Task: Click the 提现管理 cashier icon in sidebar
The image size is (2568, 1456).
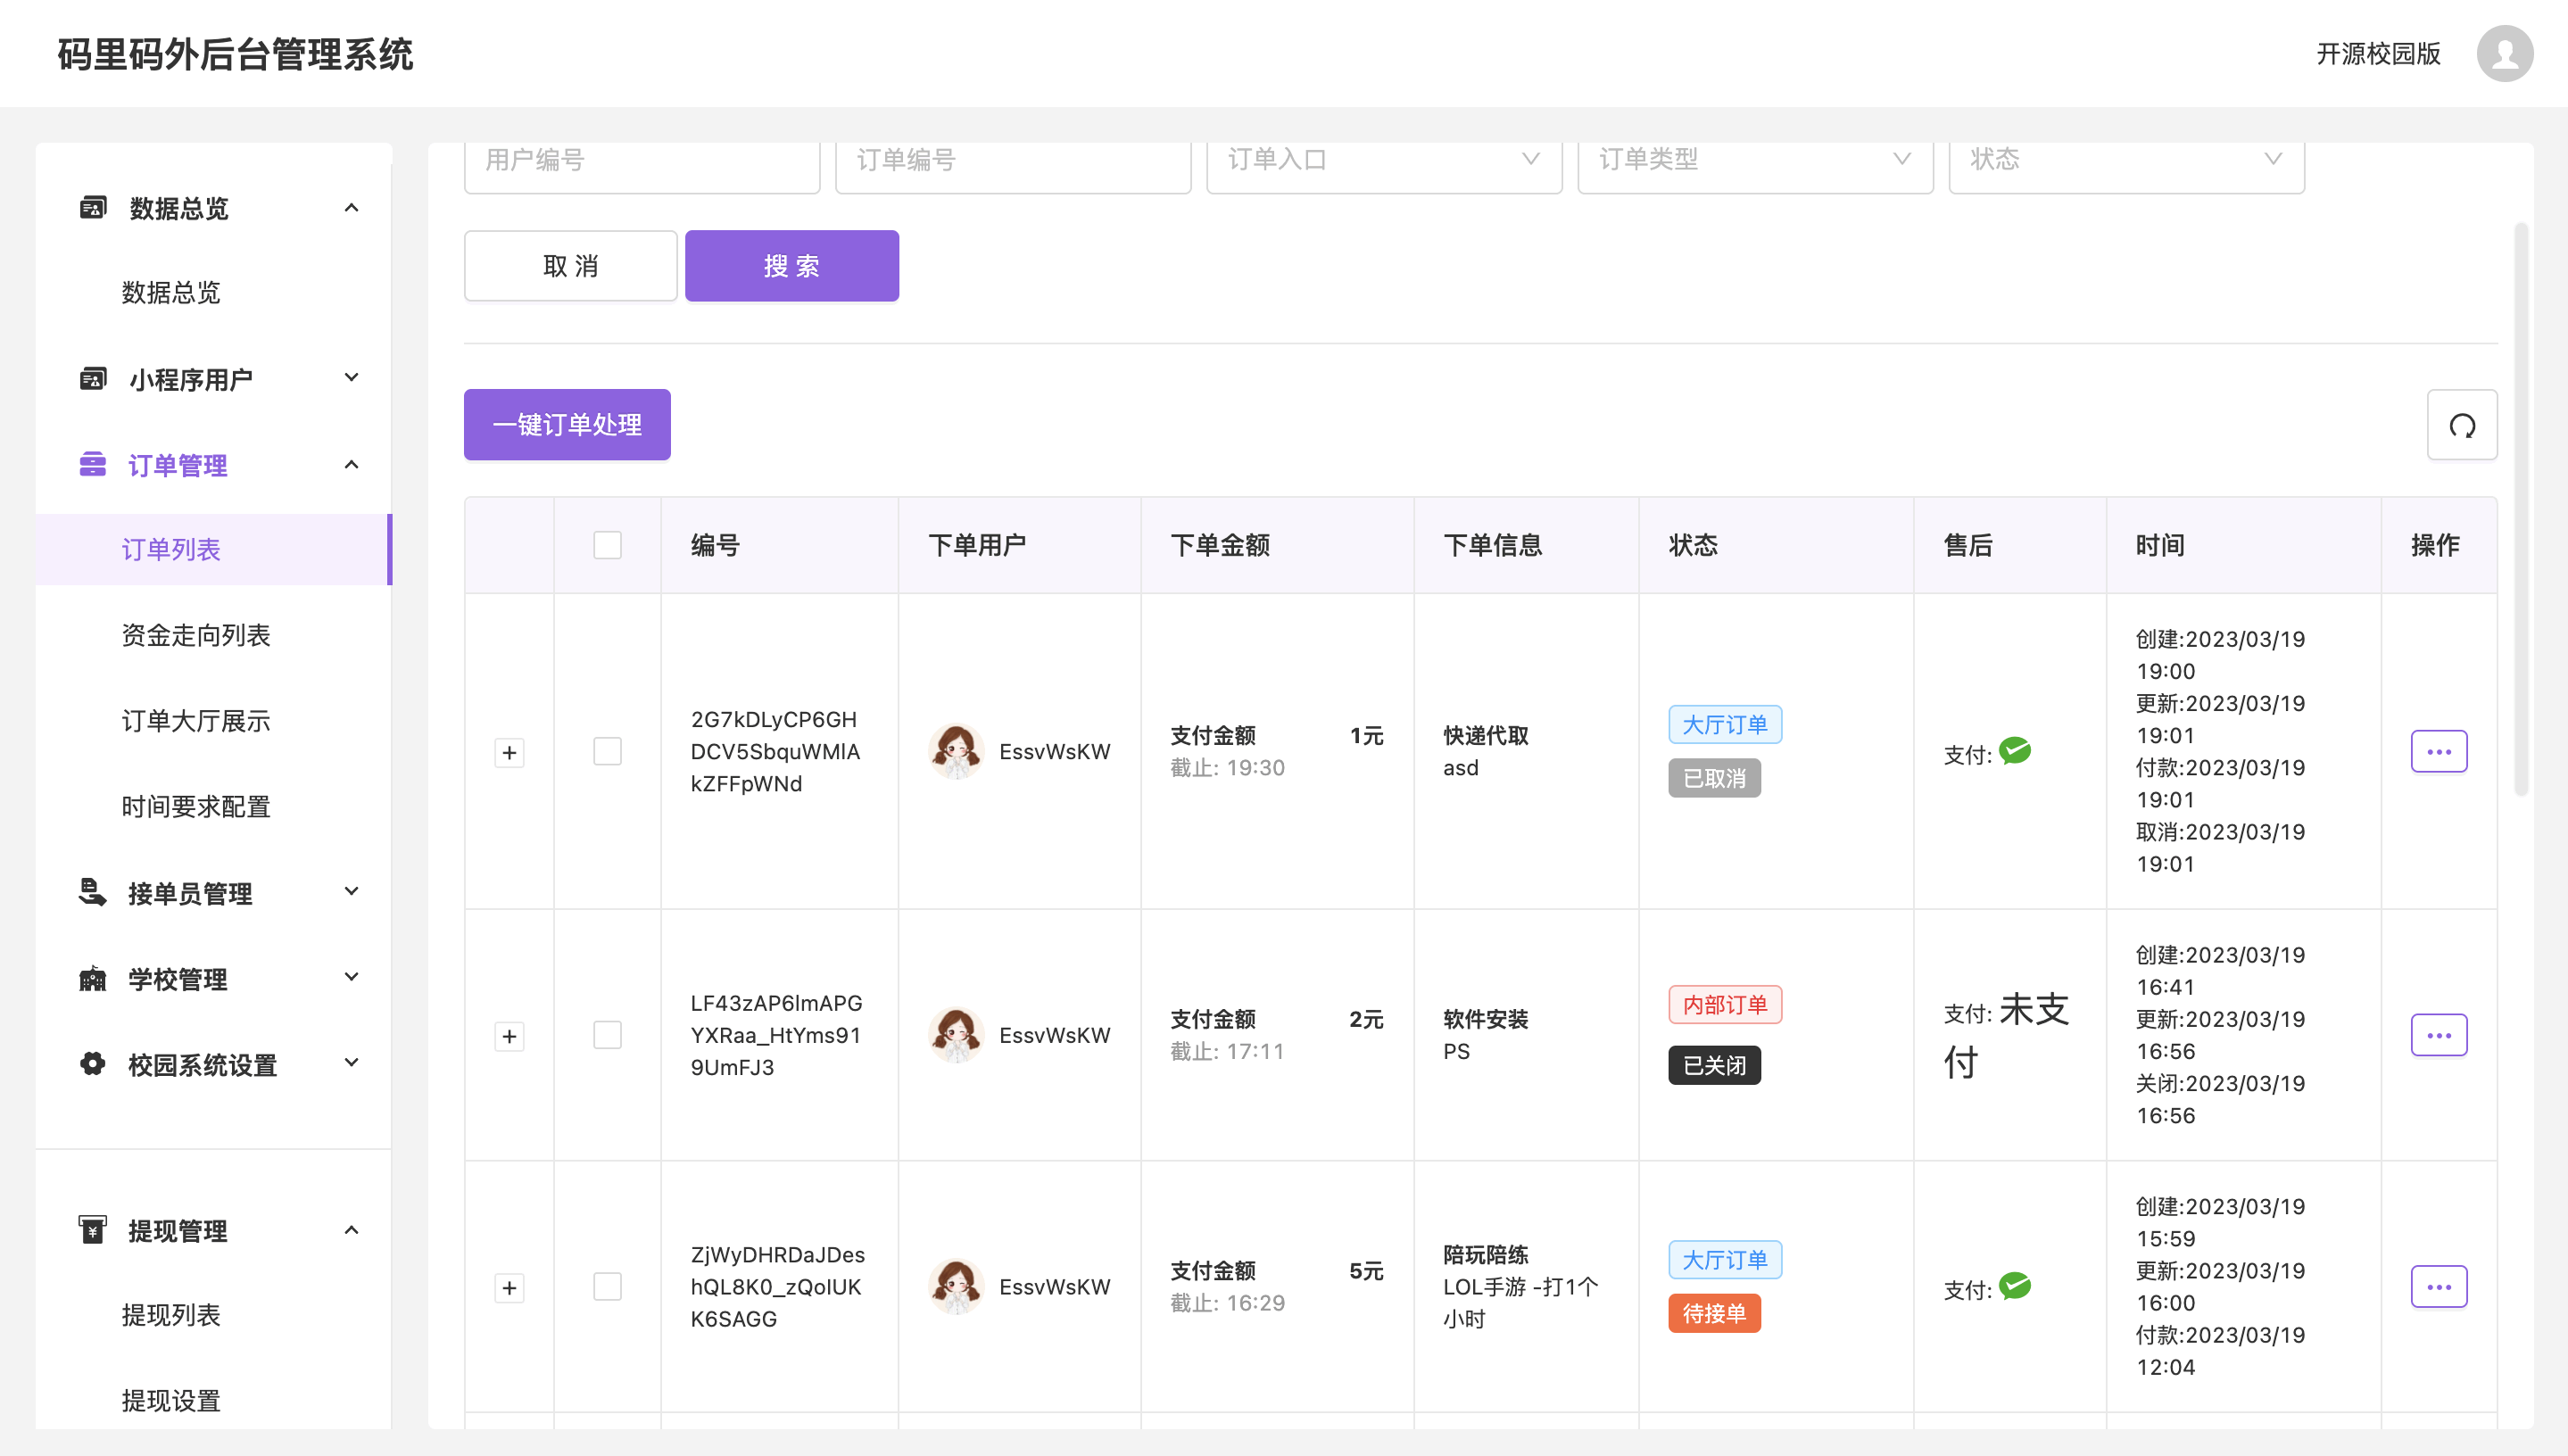Action: coord(92,1229)
